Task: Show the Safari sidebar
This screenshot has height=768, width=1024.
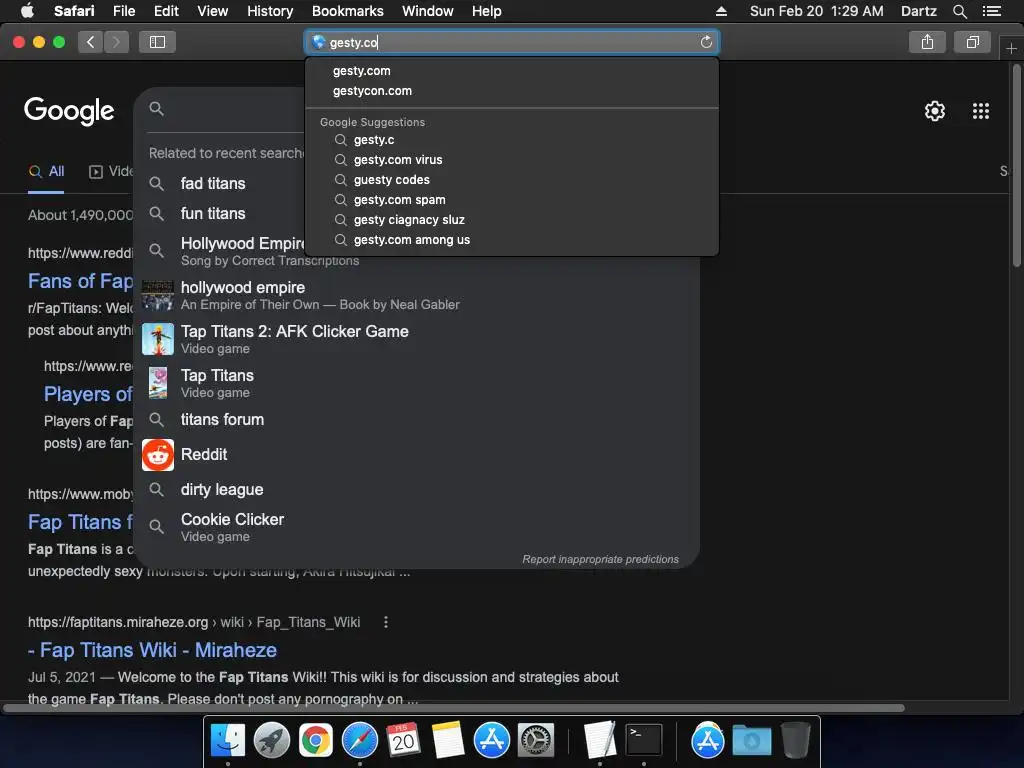Action: 157,42
